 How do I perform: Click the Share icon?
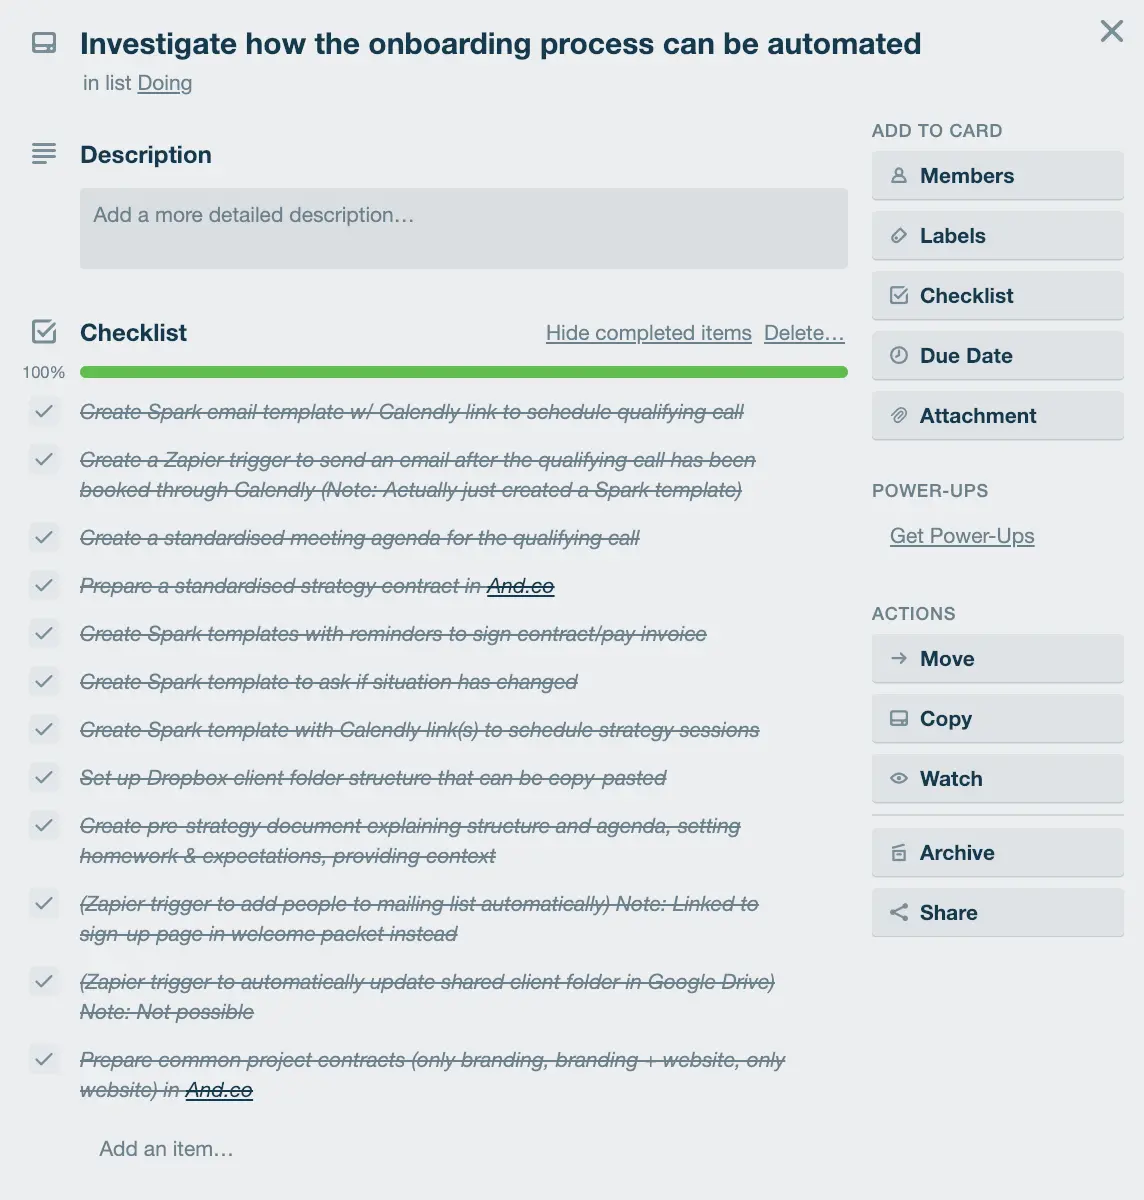click(899, 912)
